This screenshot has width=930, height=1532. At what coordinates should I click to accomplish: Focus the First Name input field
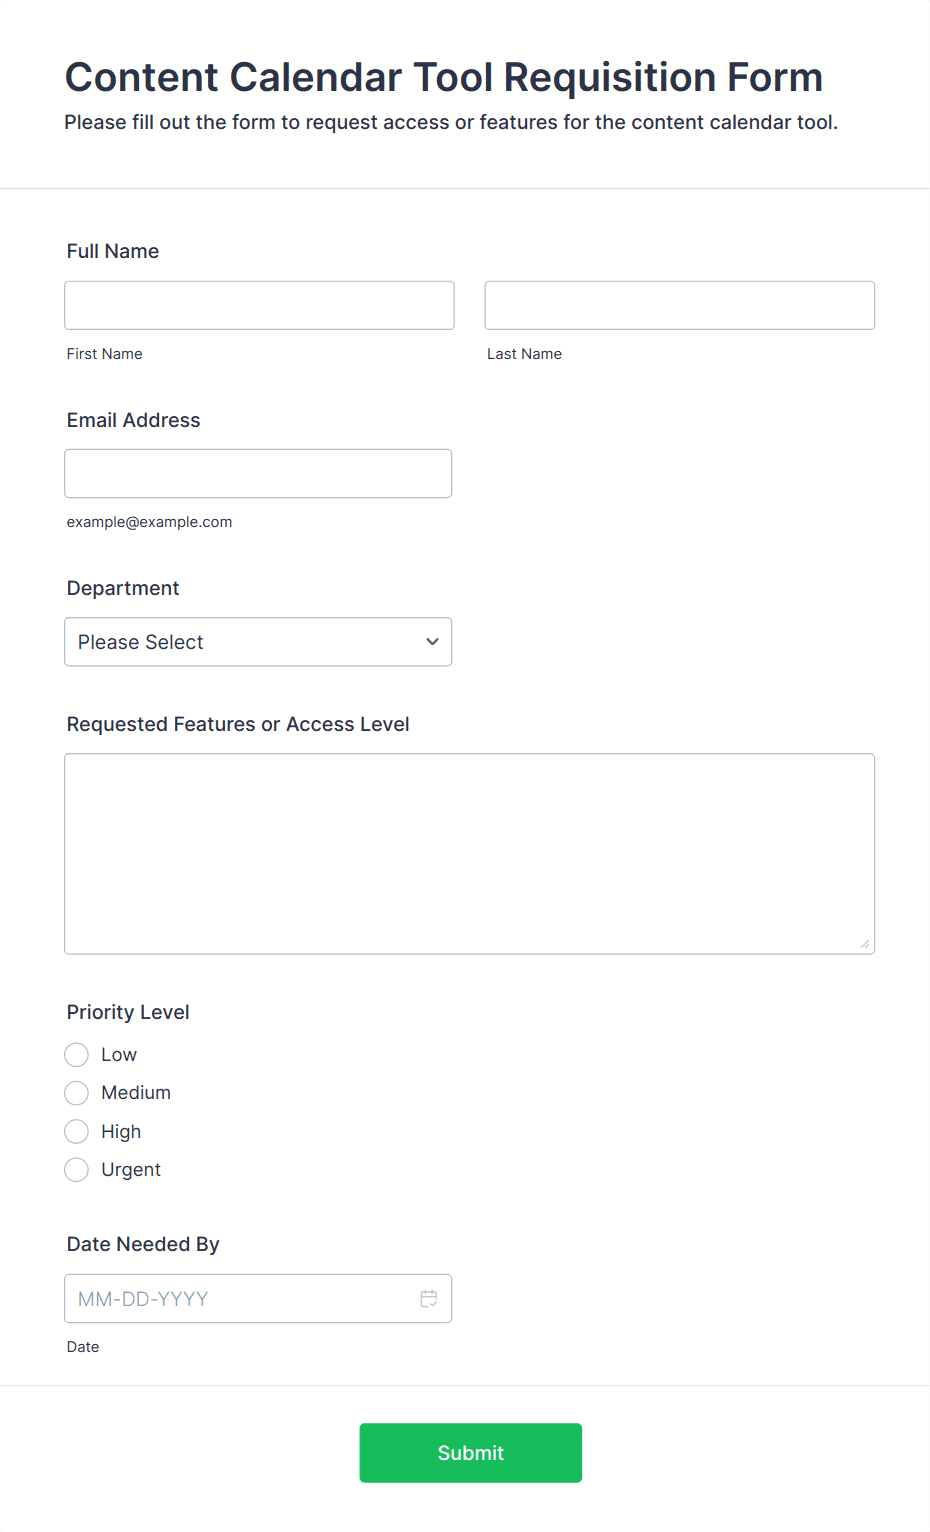259,305
